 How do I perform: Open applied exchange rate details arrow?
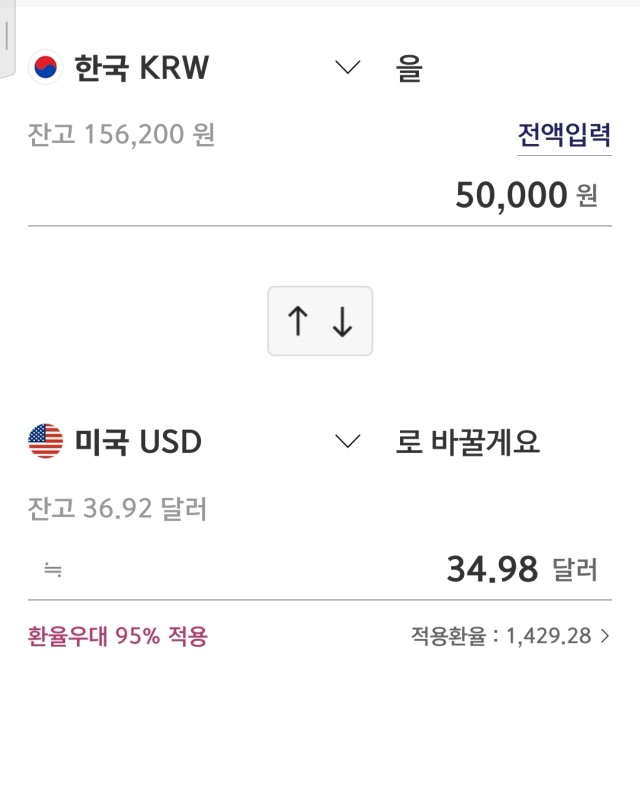[x=605, y=636]
